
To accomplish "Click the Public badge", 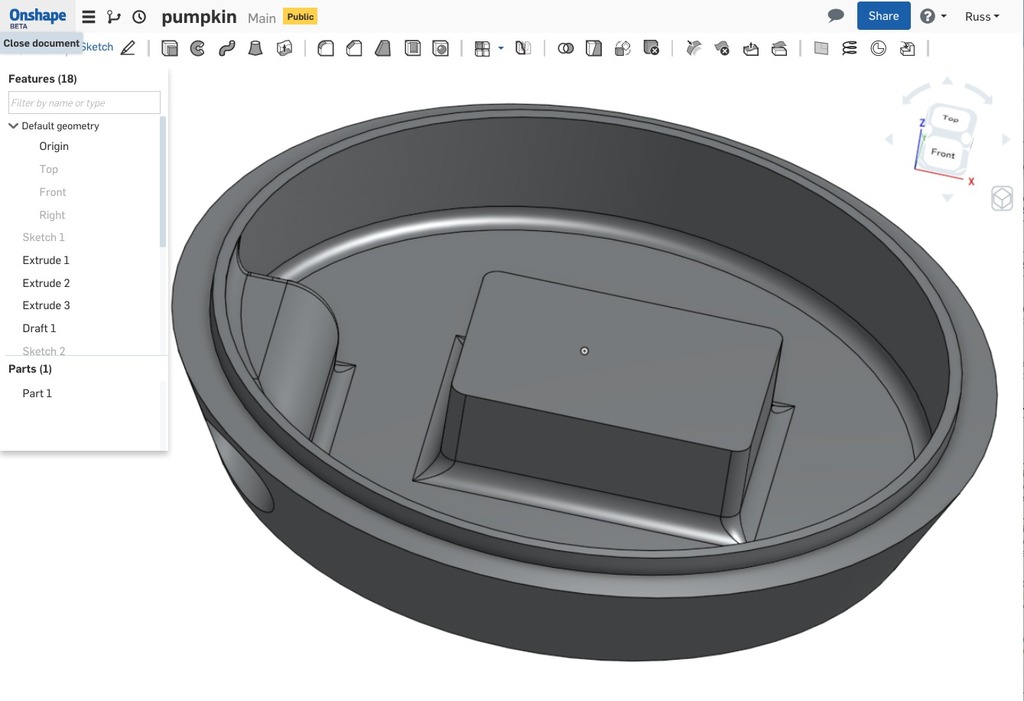I will (x=300, y=17).
